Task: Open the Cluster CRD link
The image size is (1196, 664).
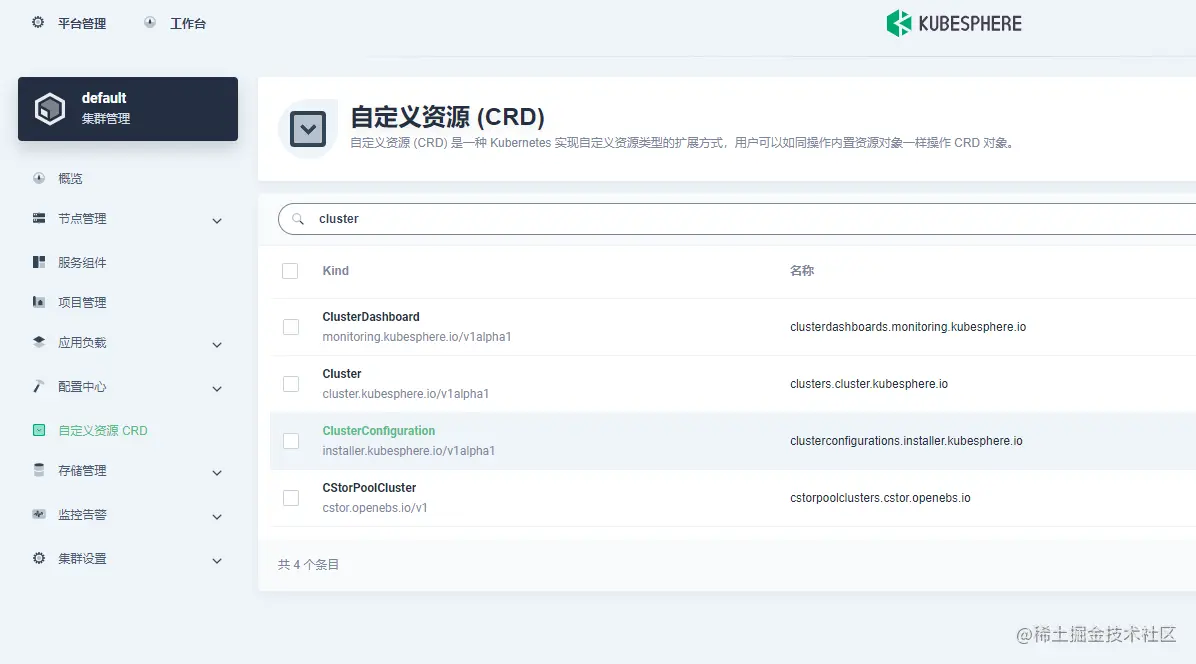Action: [342, 374]
